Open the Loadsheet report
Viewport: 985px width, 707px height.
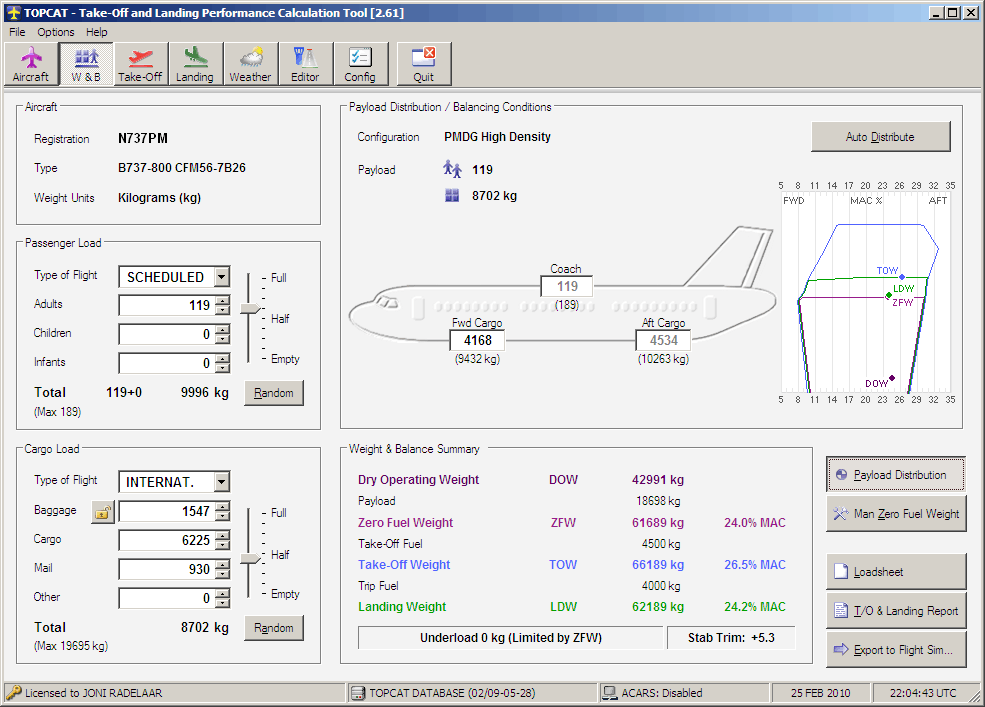[896, 572]
